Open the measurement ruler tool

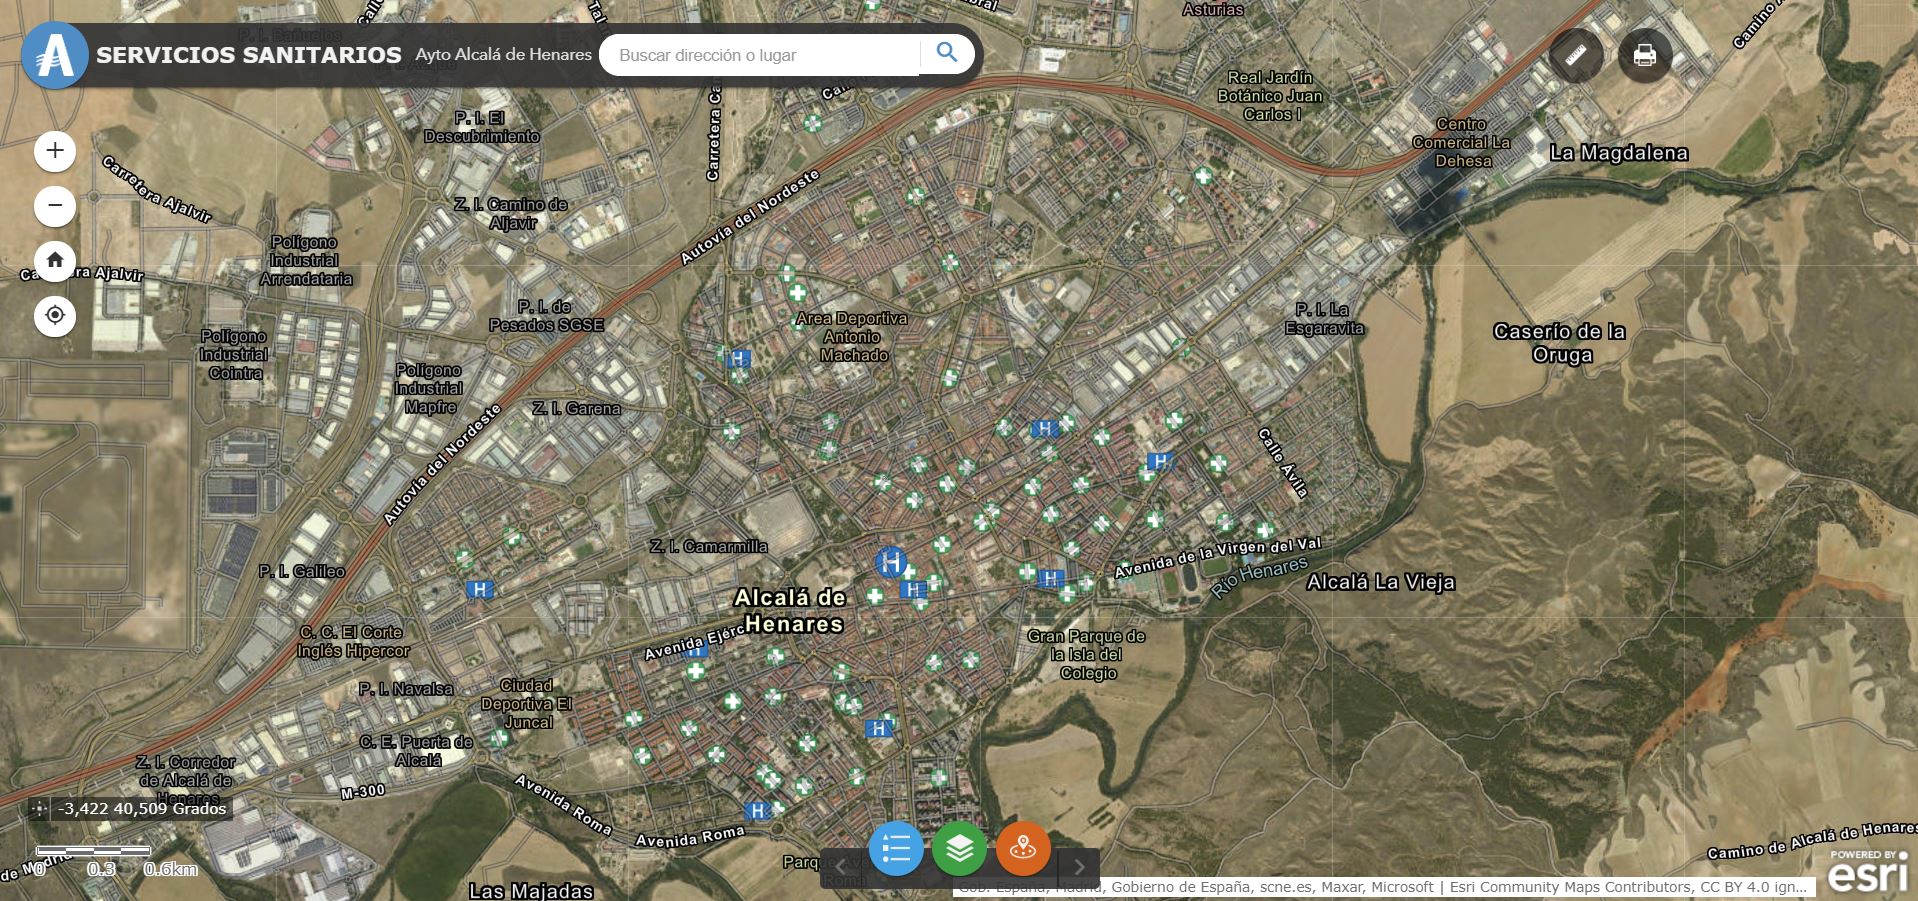[x=1576, y=55]
